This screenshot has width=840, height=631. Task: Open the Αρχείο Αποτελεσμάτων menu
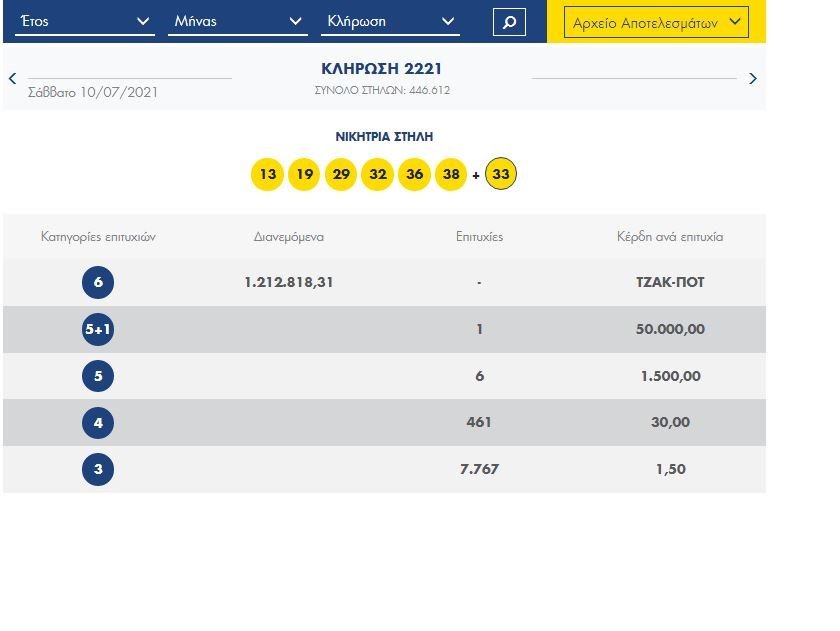point(656,22)
